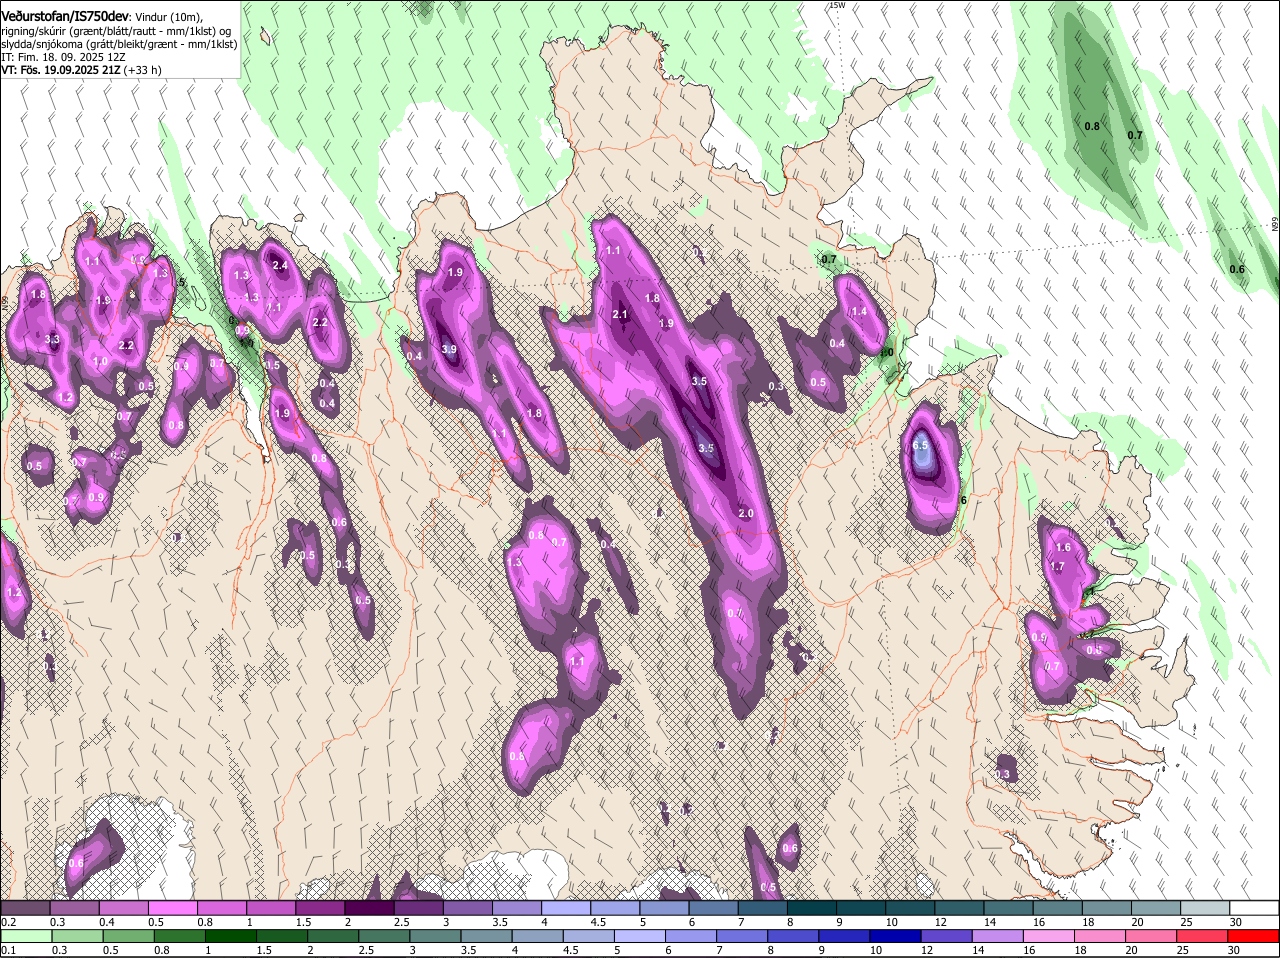Pick upper legend pink swatch between 0.5 and 0.8
Screen dimensions: 1280x958
click(x=173, y=908)
